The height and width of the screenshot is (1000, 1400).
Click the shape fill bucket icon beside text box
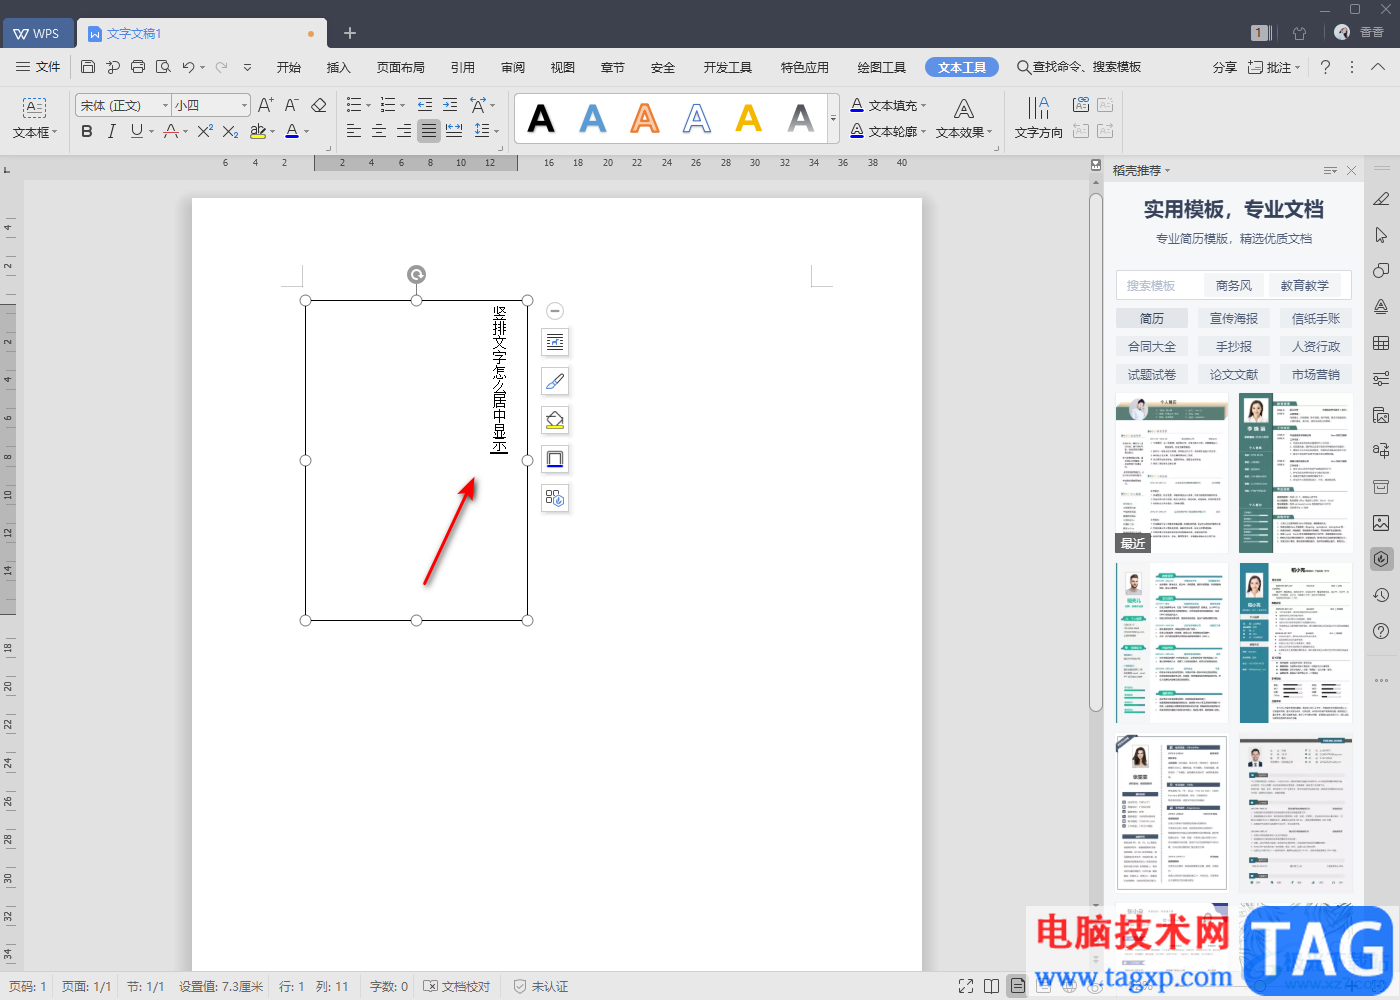(555, 420)
